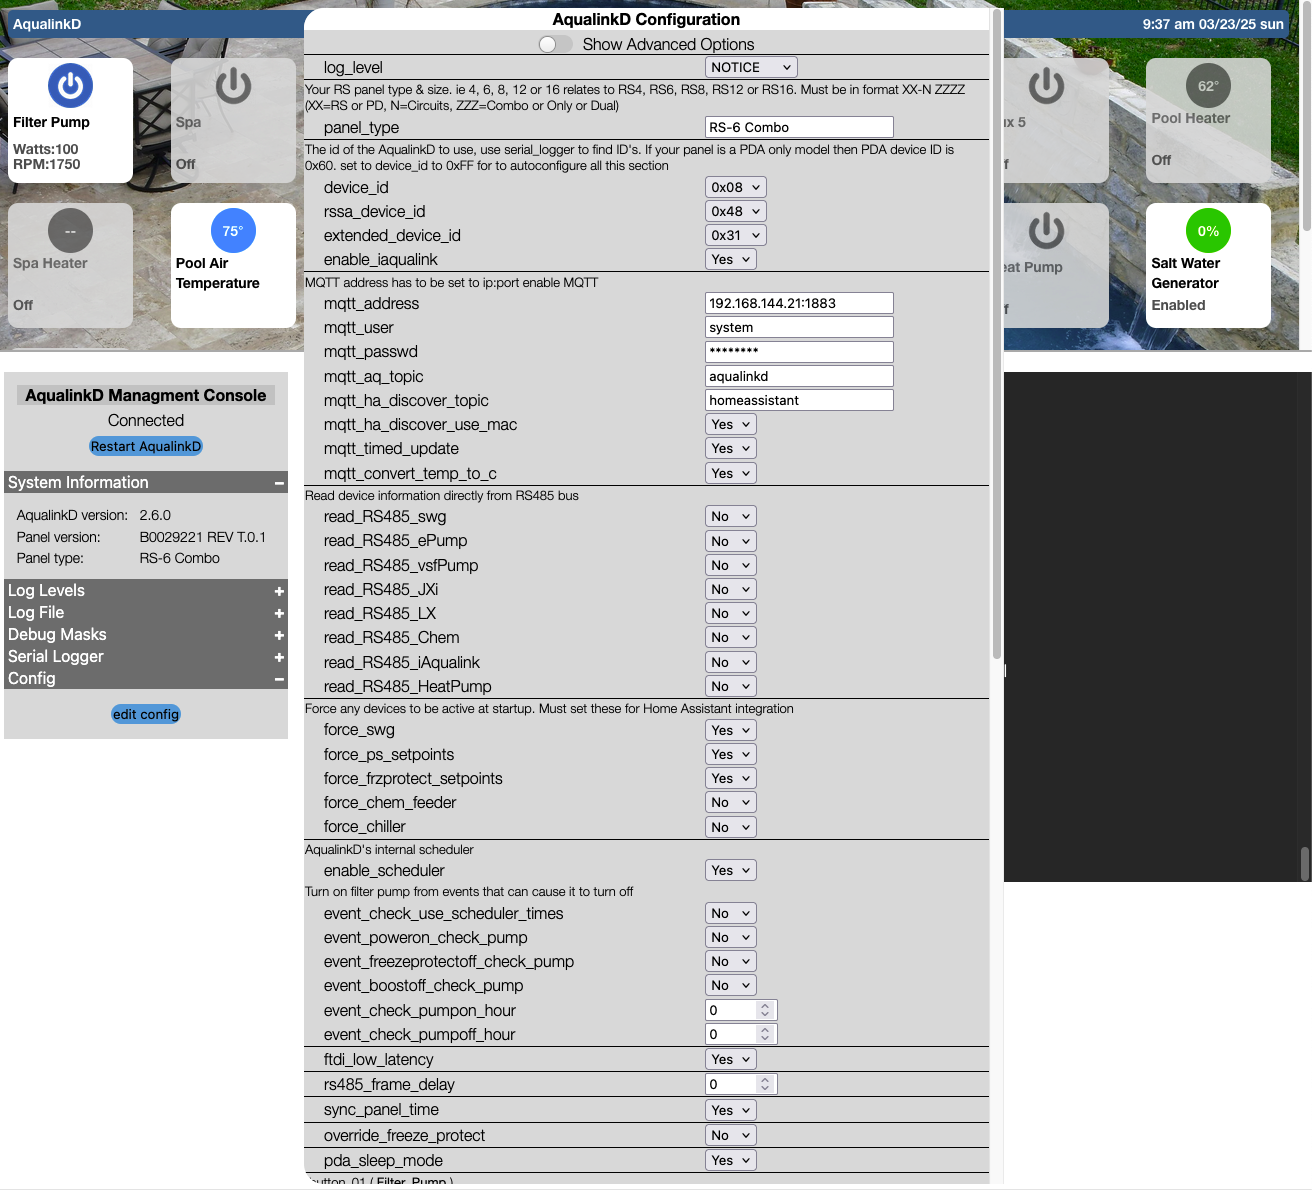Open the force_swg dropdown
The image size is (1312, 1190).
(x=730, y=730)
